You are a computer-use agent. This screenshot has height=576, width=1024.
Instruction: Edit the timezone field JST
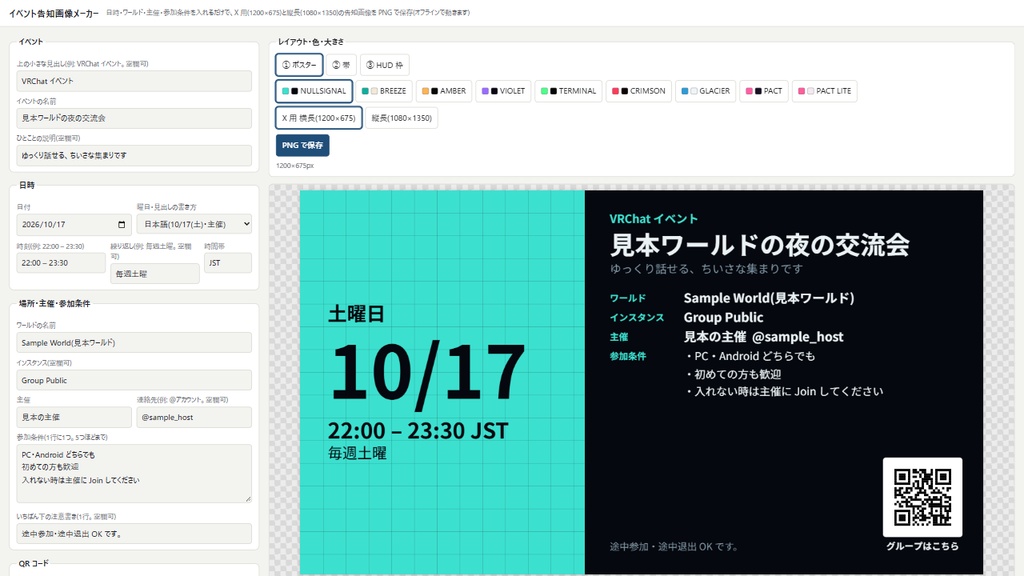(228, 263)
